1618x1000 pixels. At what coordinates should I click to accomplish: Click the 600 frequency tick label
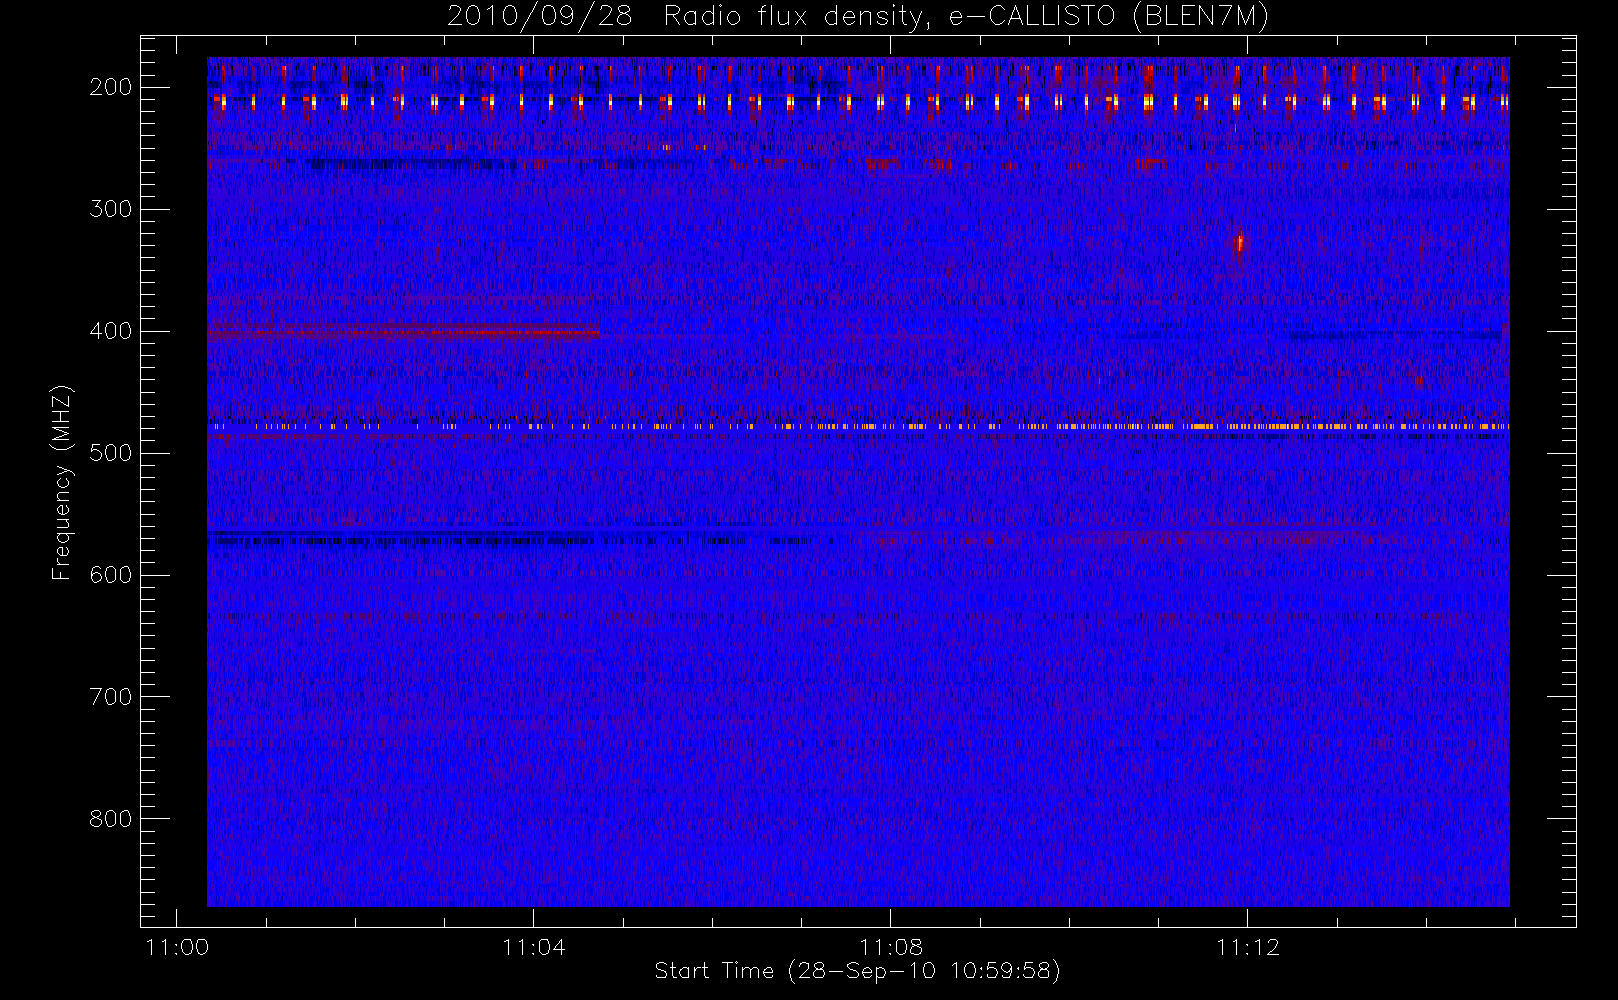click(111, 575)
